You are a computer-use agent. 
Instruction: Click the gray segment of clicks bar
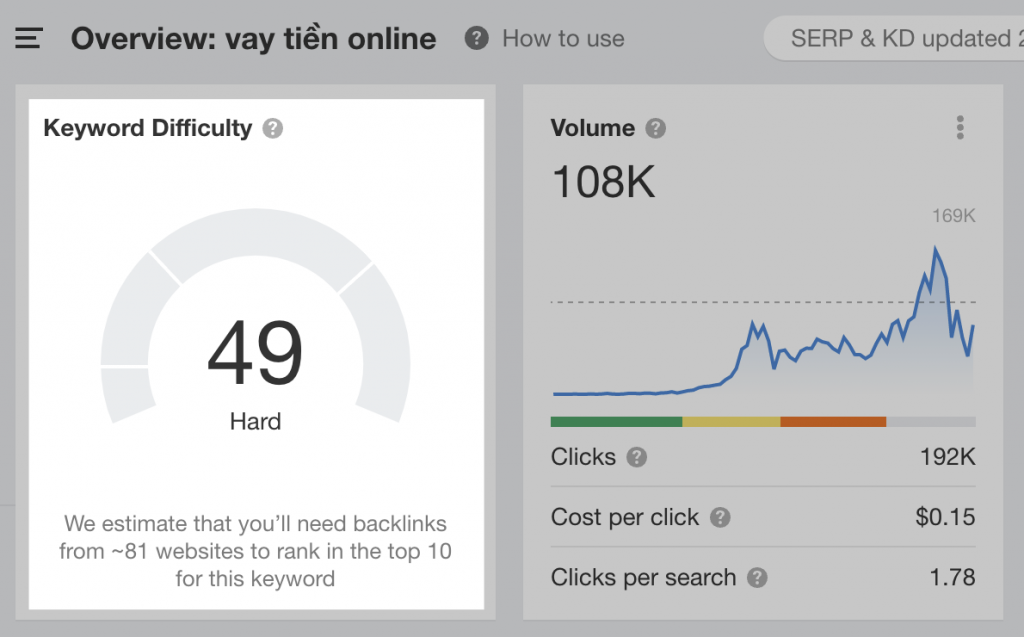(x=931, y=422)
